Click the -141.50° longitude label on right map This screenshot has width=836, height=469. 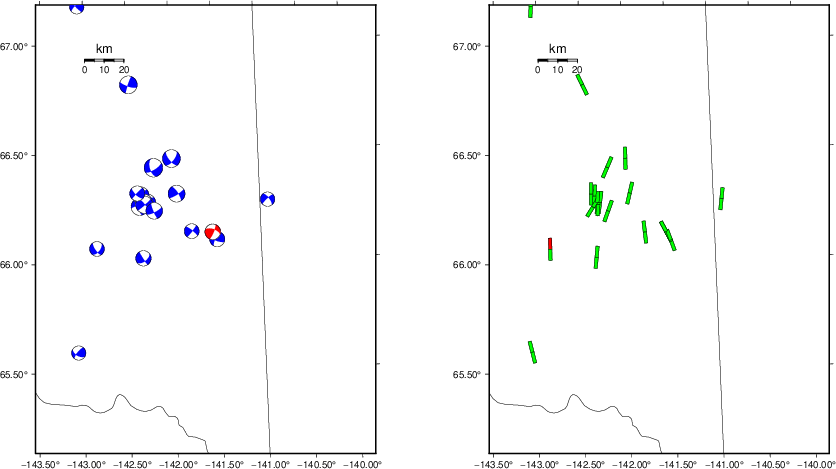tap(678, 464)
